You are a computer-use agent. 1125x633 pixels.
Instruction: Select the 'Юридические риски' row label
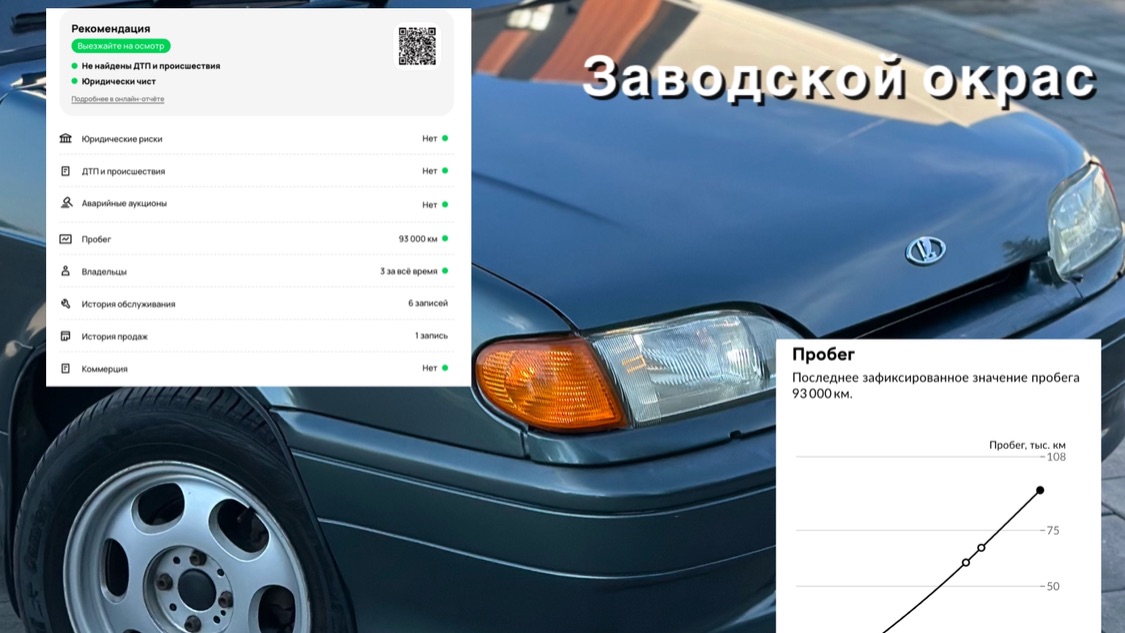pos(122,139)
